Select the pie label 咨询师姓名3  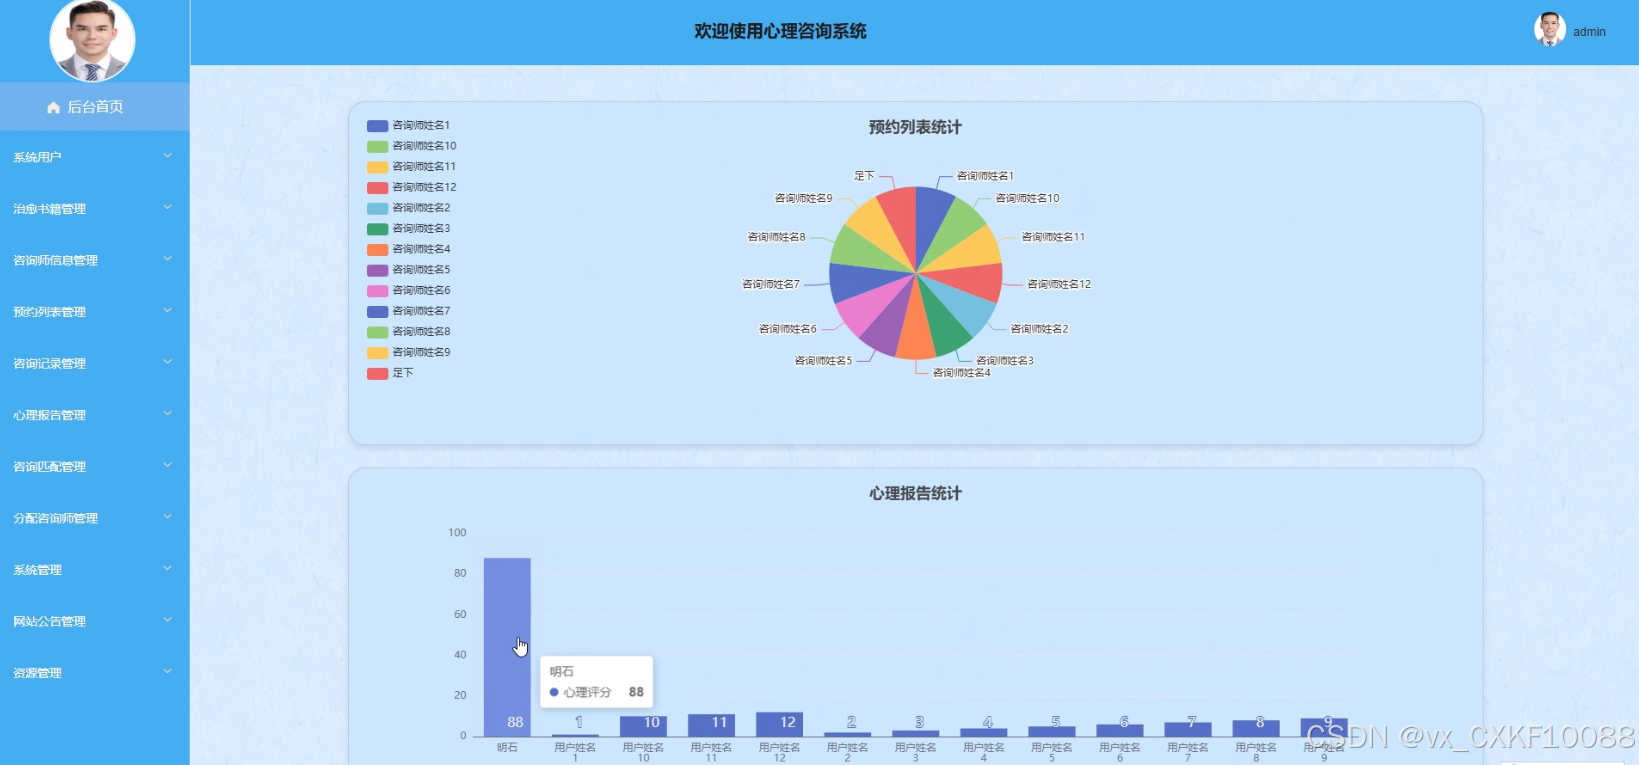click(1005, 360)
